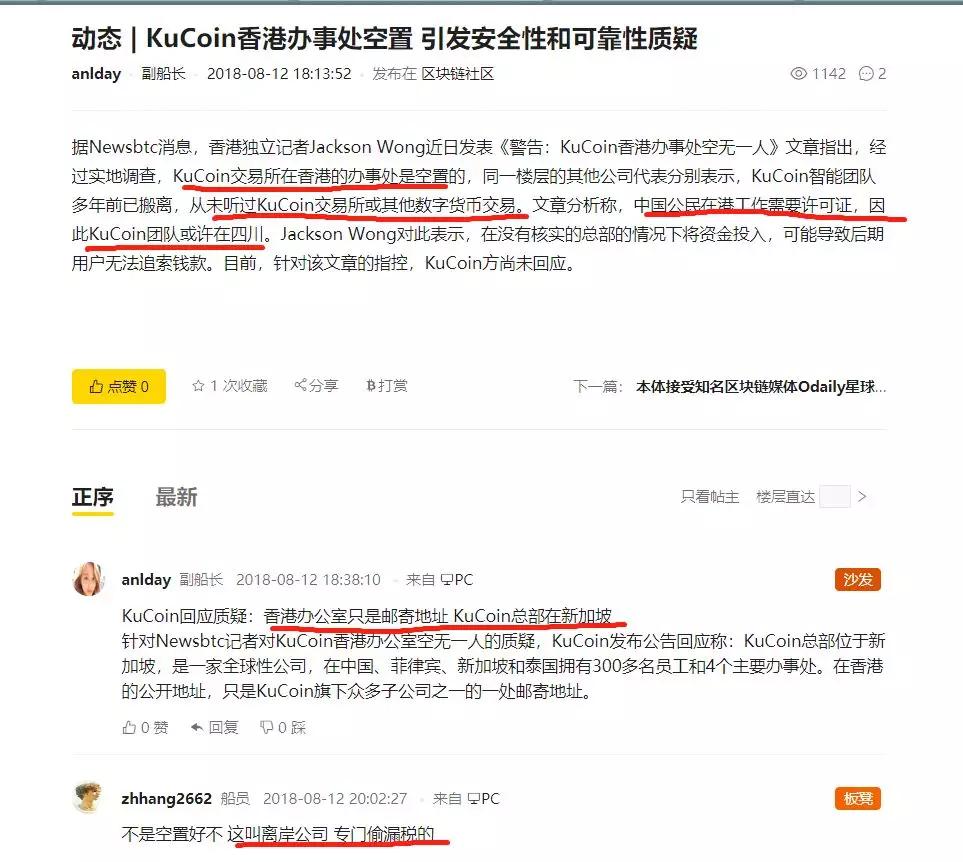This screenshot has width=963, height=862.
Task: Click the 楼层直达 floor number input box
Action: click(x=835, y=497)
